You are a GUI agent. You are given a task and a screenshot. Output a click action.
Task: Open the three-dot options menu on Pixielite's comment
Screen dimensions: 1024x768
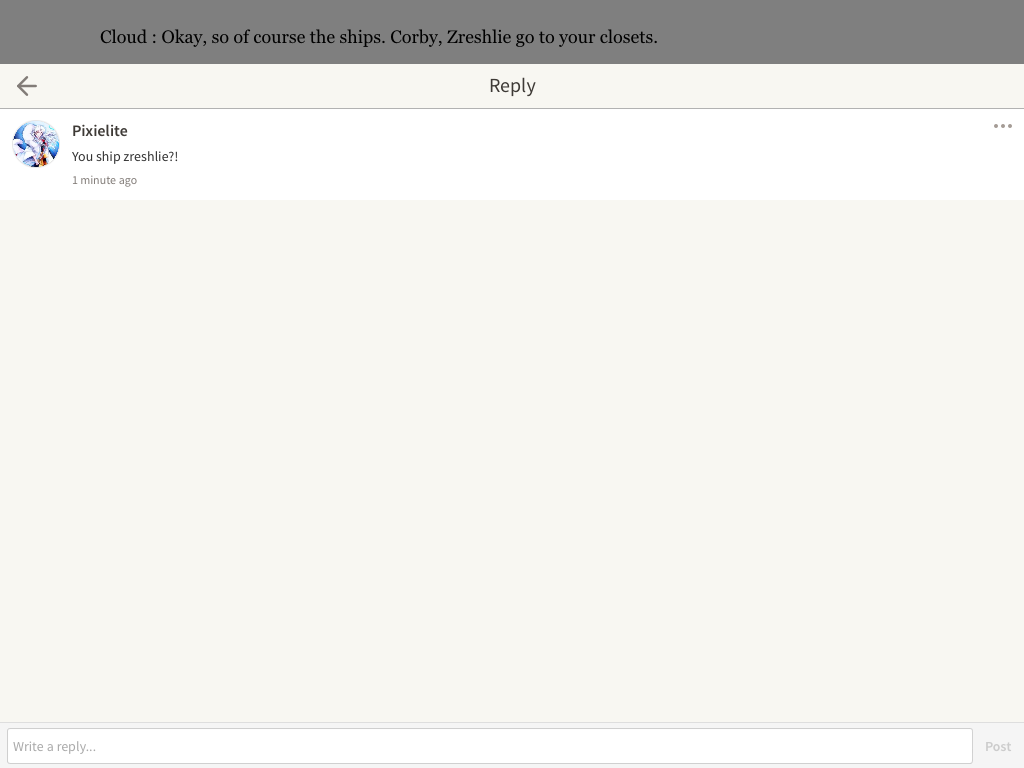(x=1002, y=126)
